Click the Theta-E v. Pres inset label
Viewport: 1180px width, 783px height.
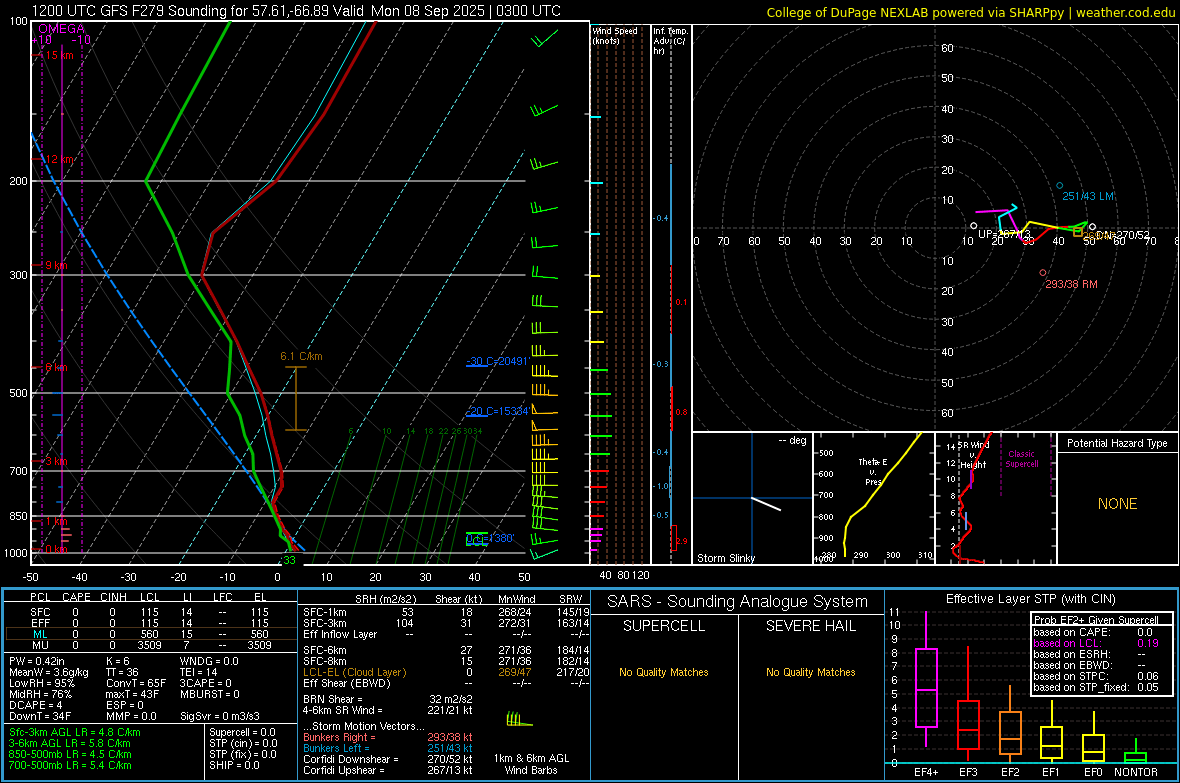pyautogui.click(x=873, y=471)
